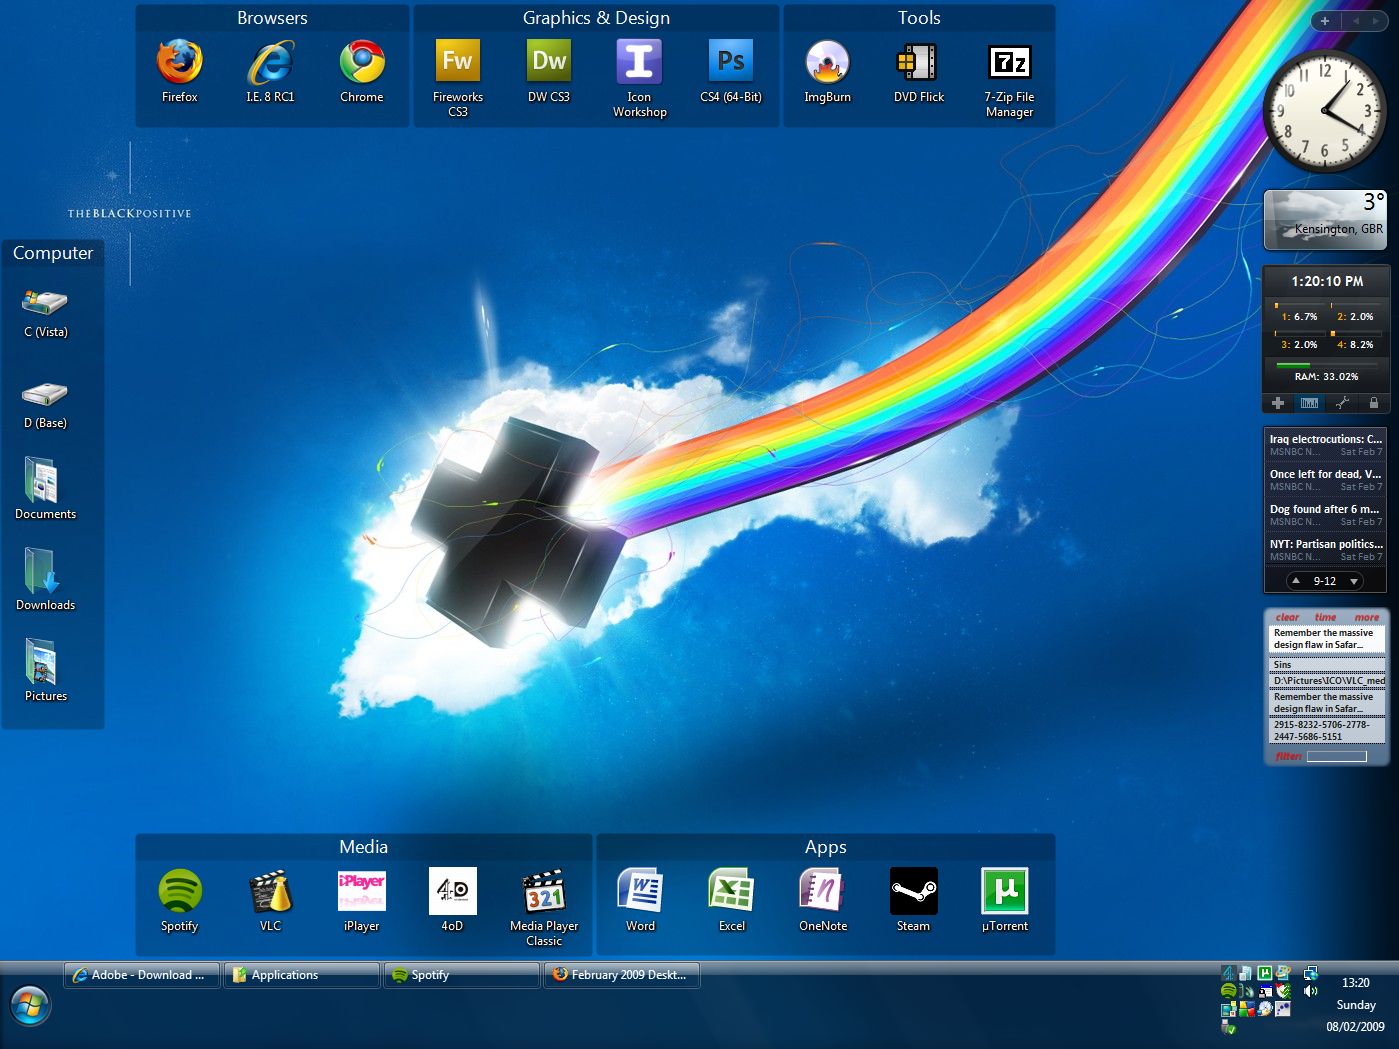The width and height of the screenshot is (1399, 1049).
Task: Switch to Adobe - Download taskbar window
Action: point(141,975)
